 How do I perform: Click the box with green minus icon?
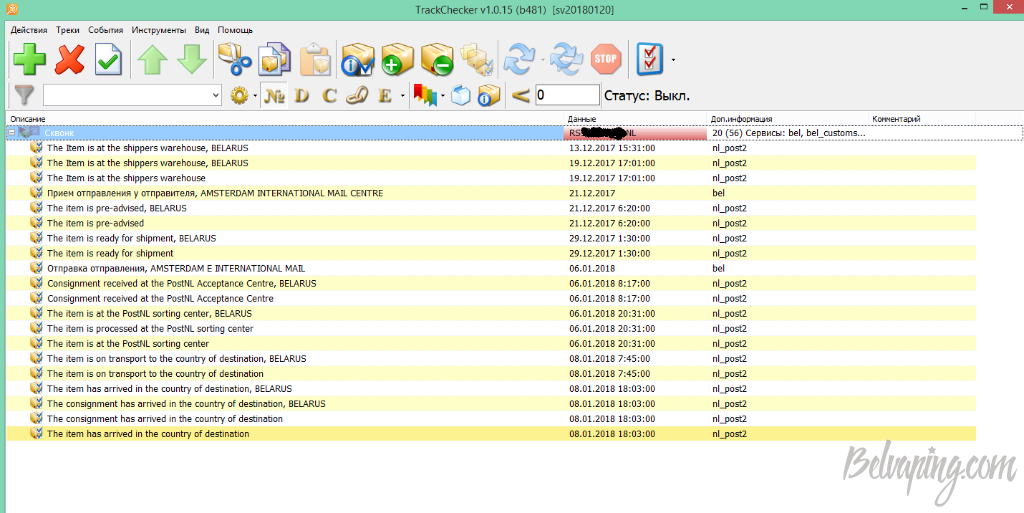[x=437, y=59]
